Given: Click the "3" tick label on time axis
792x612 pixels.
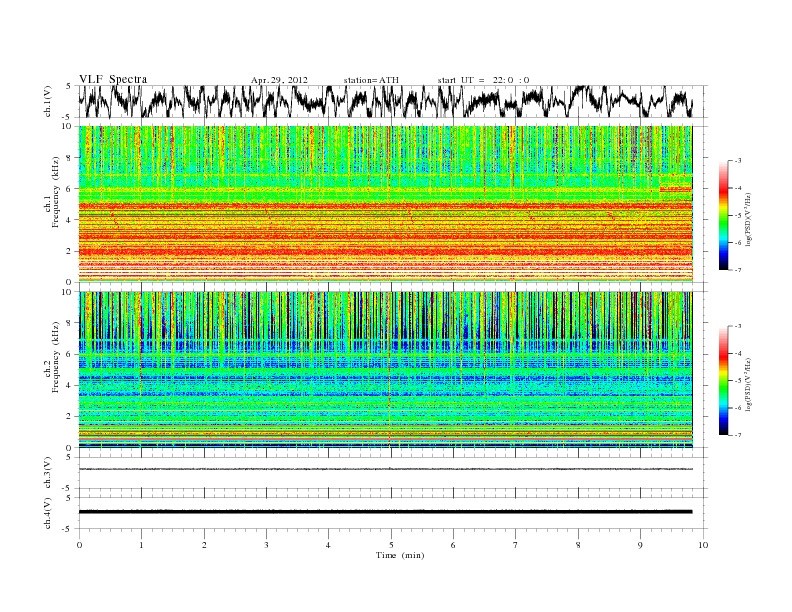Looking at the screenshot, I should pos(266,545).
